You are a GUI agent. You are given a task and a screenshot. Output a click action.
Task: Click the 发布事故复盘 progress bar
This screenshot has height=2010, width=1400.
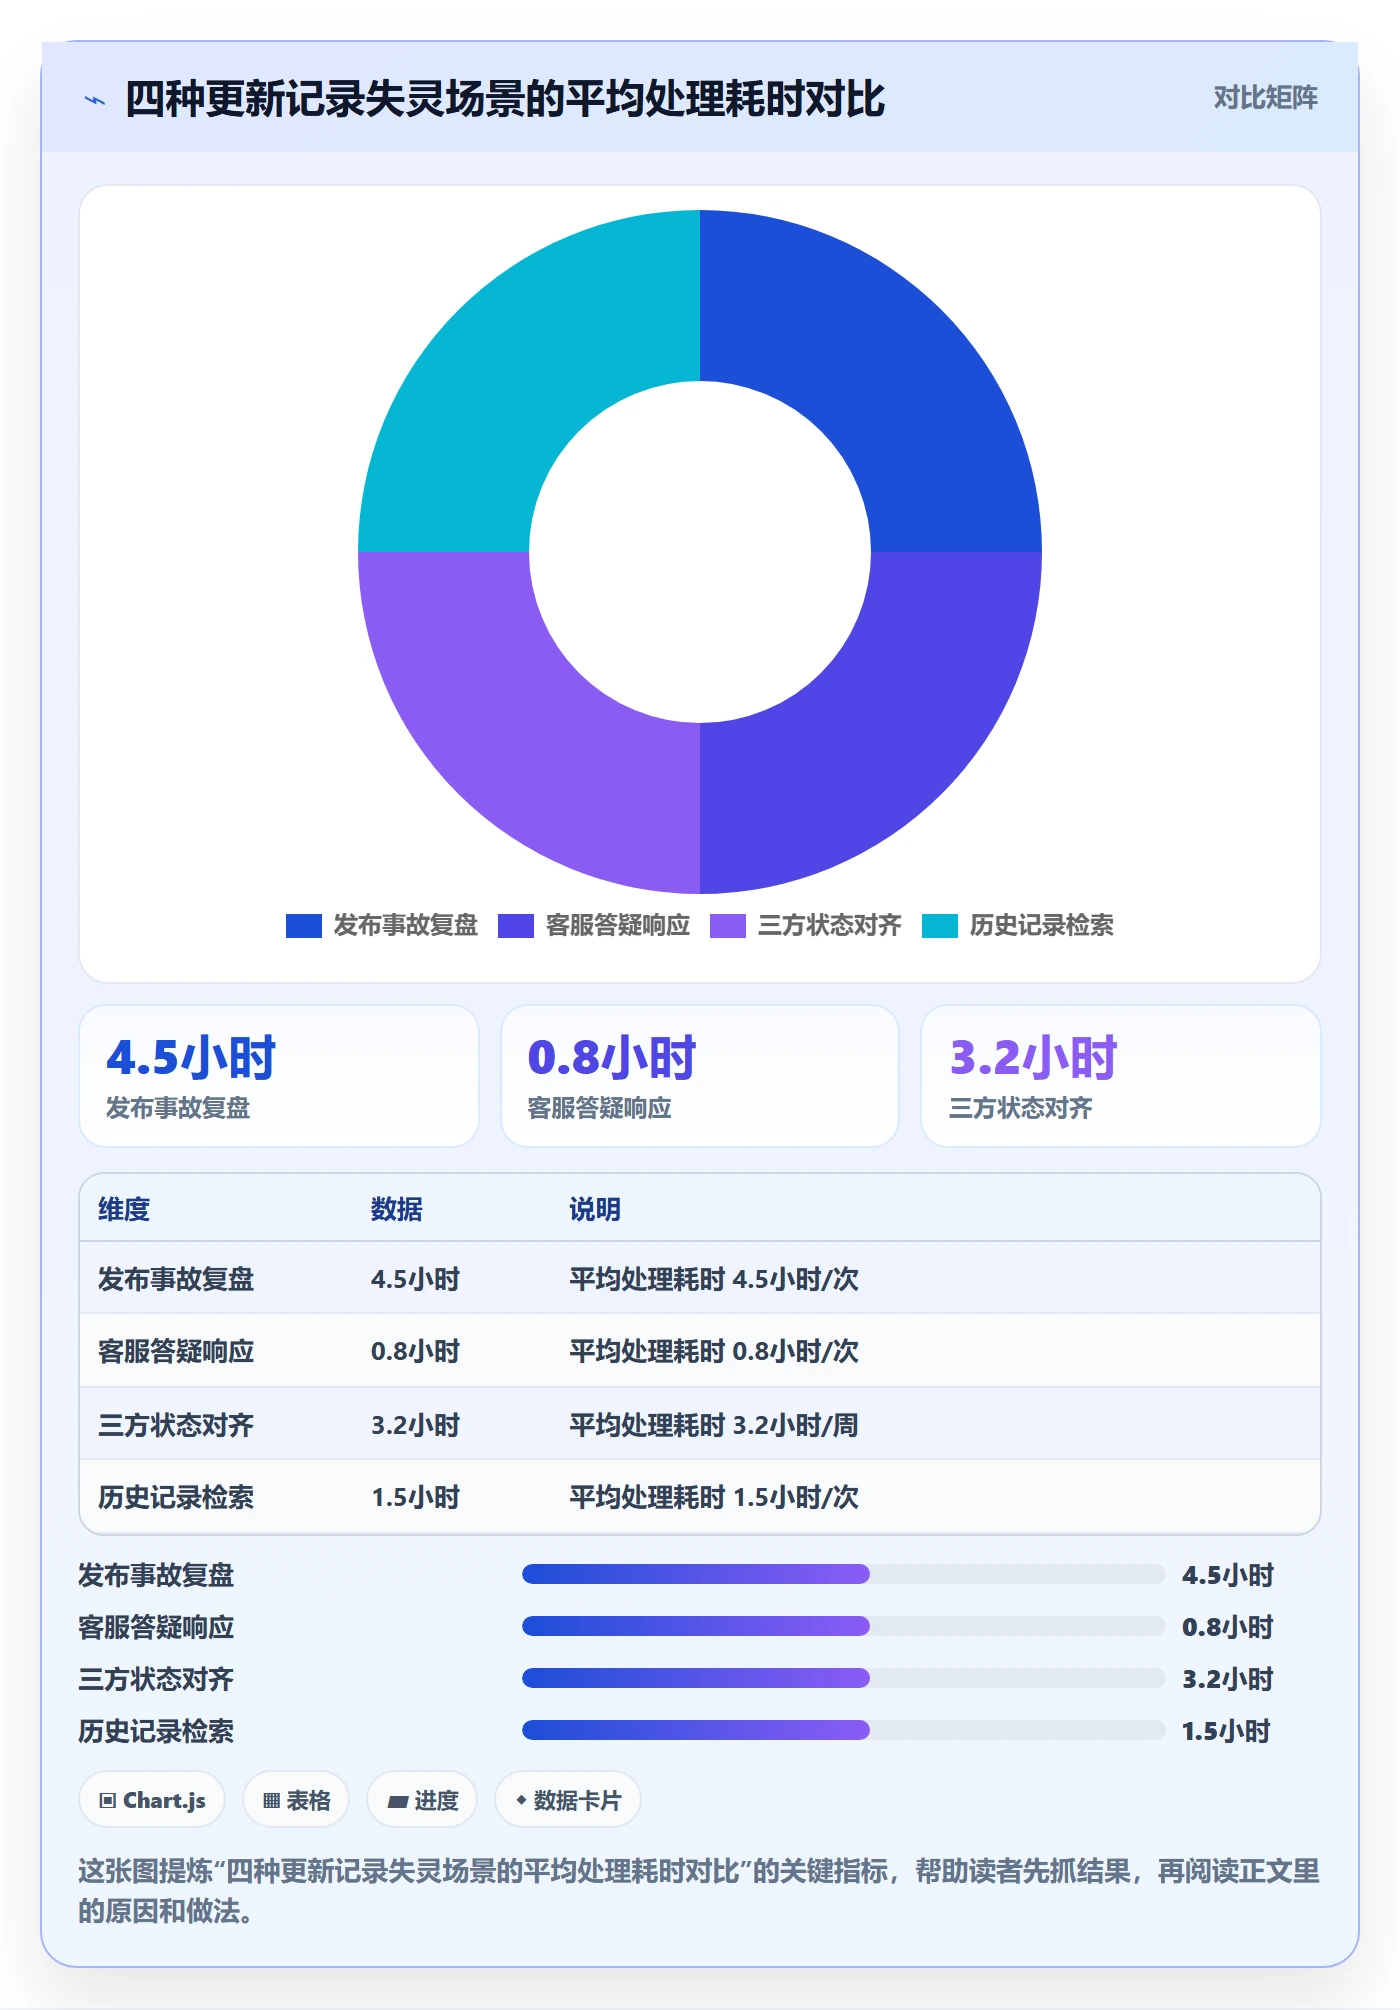(843, 1574)
